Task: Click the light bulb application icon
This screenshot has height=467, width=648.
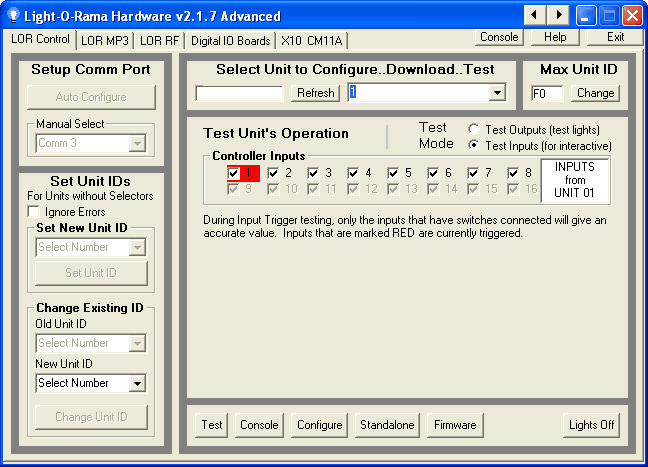Action: [x=12, y=16]
